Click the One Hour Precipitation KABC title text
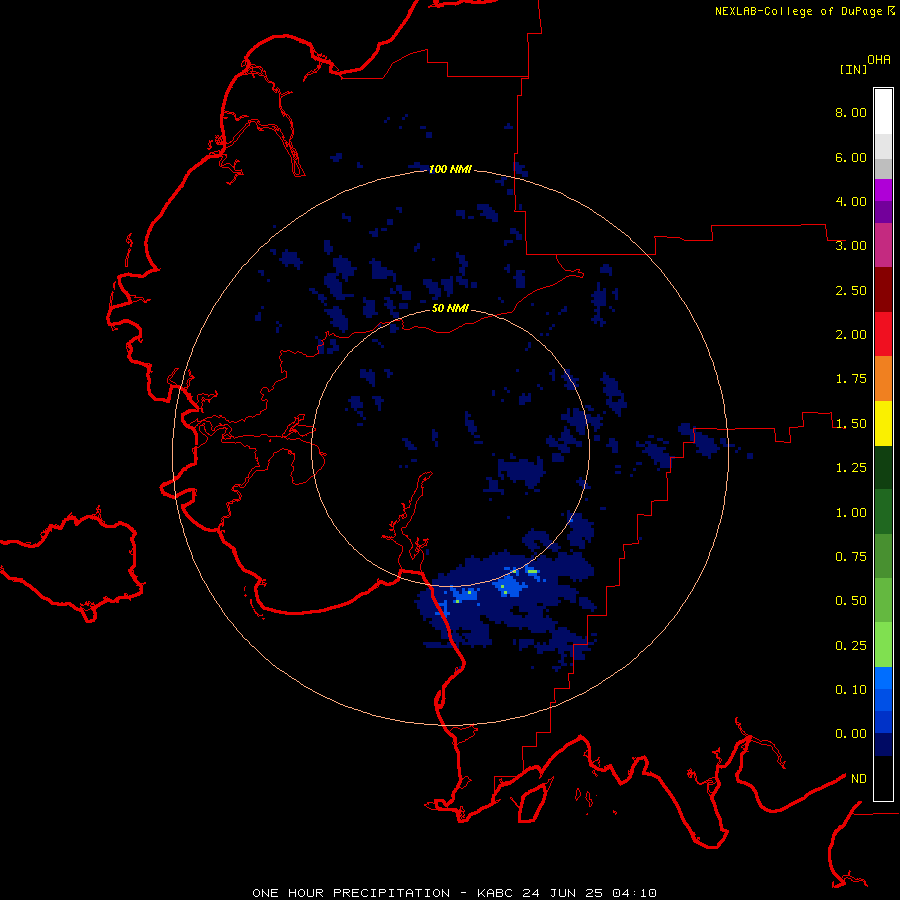This screenshot has height=900, width=900. pos(454,893)
